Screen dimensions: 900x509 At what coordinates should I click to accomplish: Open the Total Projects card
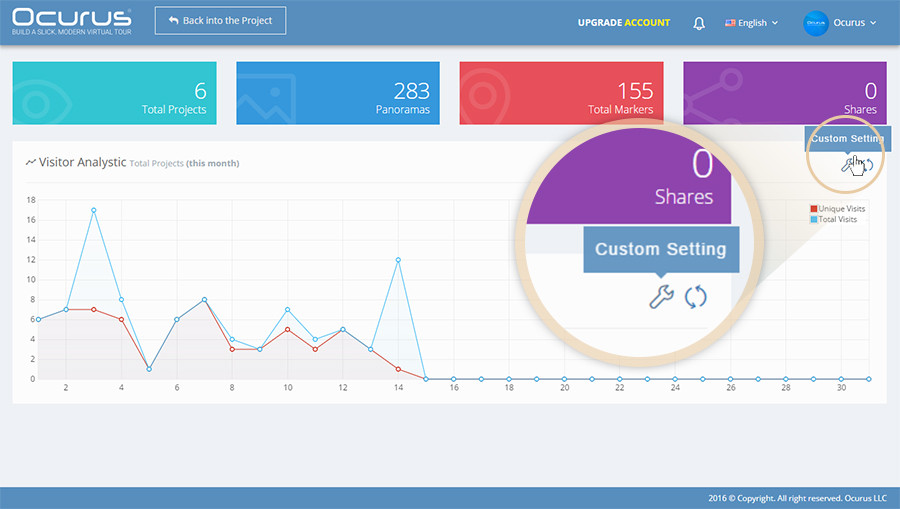pyautogui.click(x=114, y=93)
